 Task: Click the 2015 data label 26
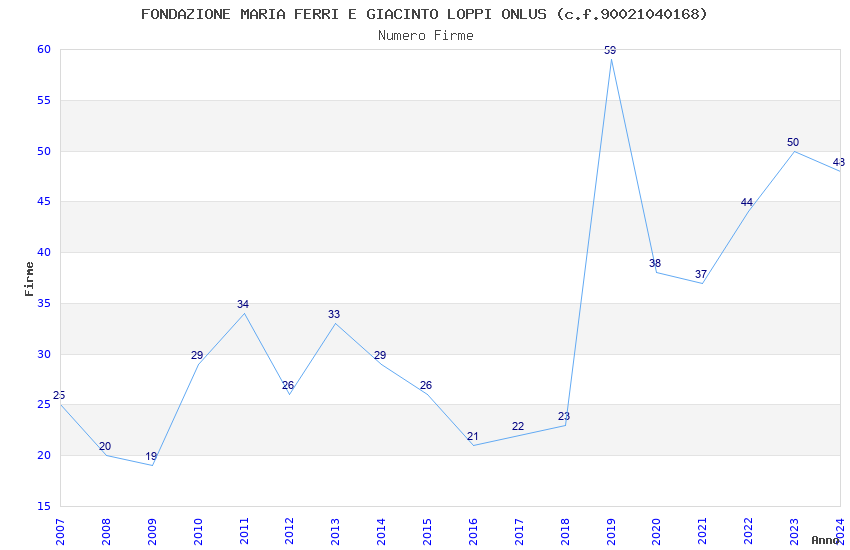[x=426, y=386]
